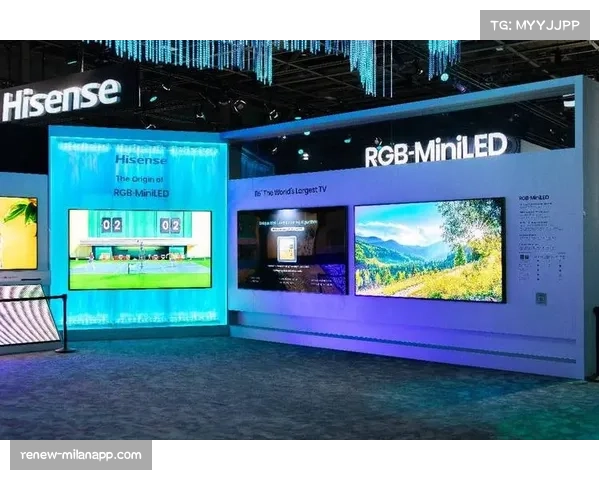Open the mountain landscape TV screen
Screen dimensions: 600x480
[429, 249]
